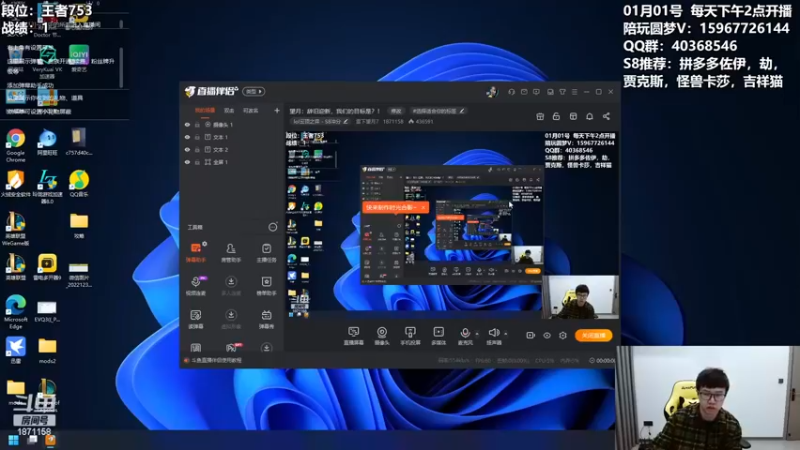800x450 pixels.
Task: Open 弹幕助手 tool in toolbox
Action: click(x=195, y=252)
